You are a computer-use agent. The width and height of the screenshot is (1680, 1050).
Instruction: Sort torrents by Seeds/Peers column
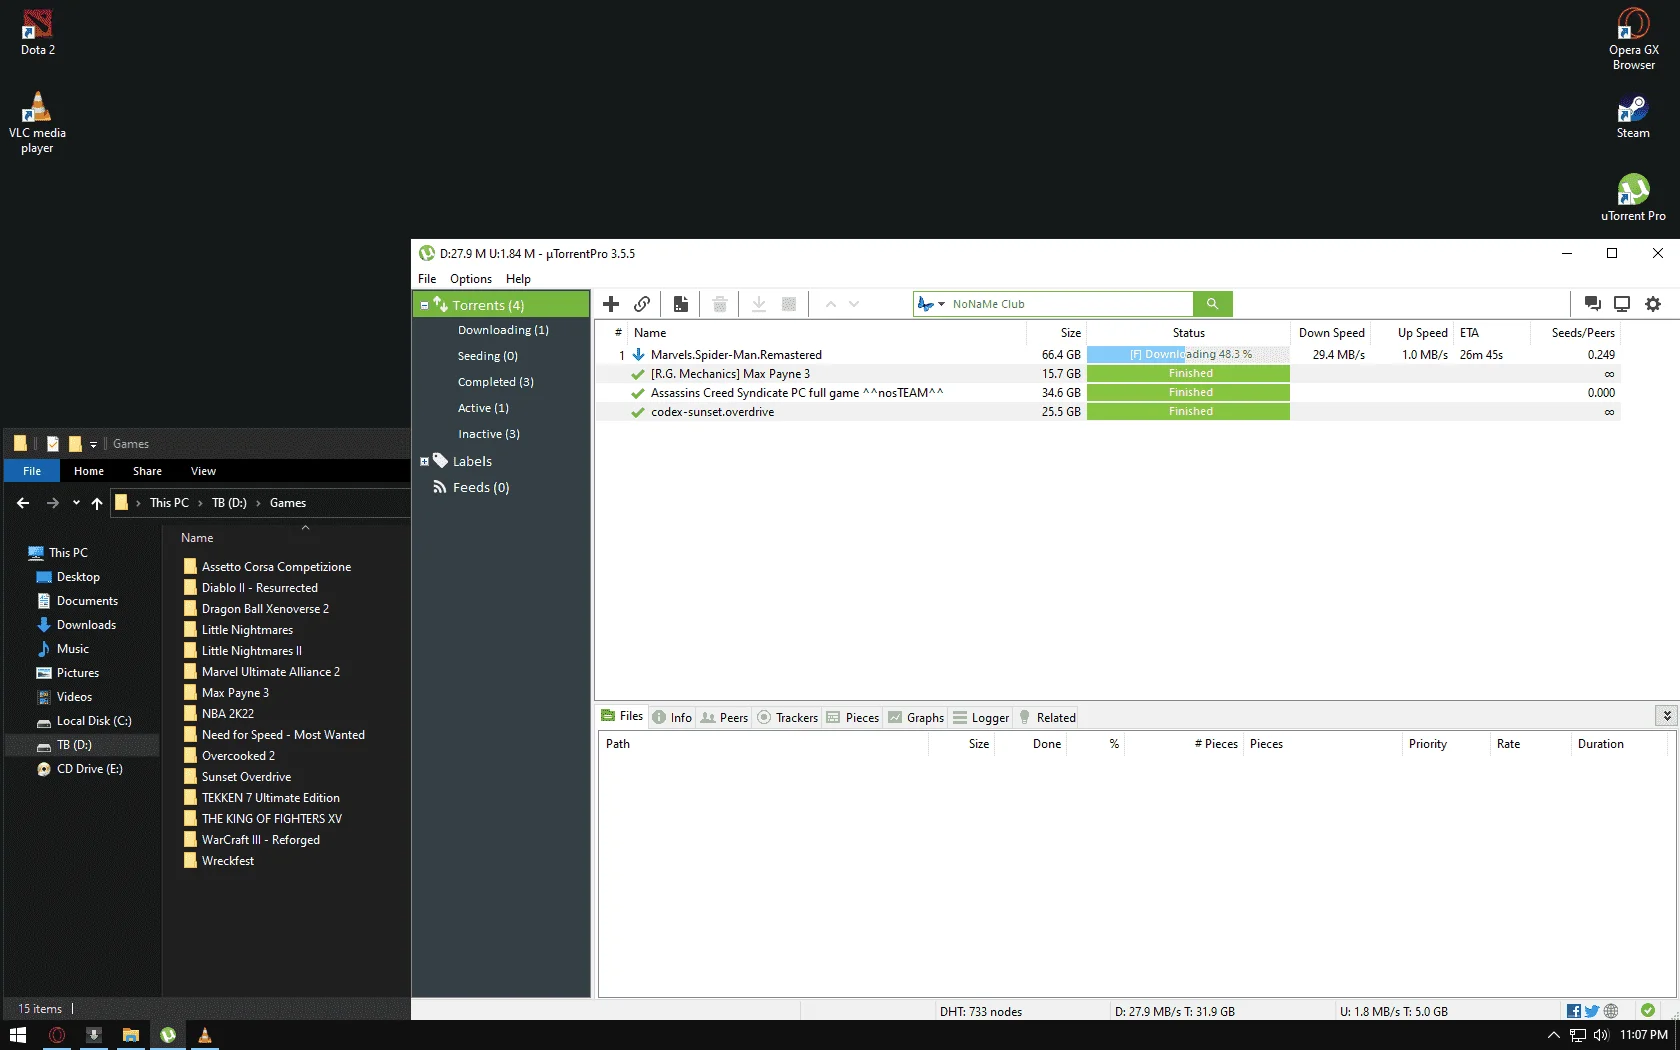1575,333
